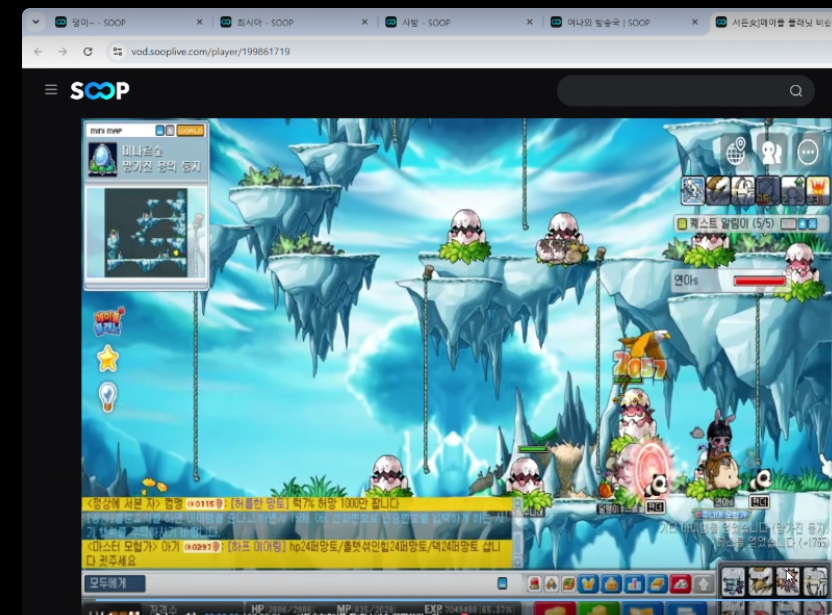832x615 pixels.
Task: Open the skill book icon
Action: pos(657,584)
